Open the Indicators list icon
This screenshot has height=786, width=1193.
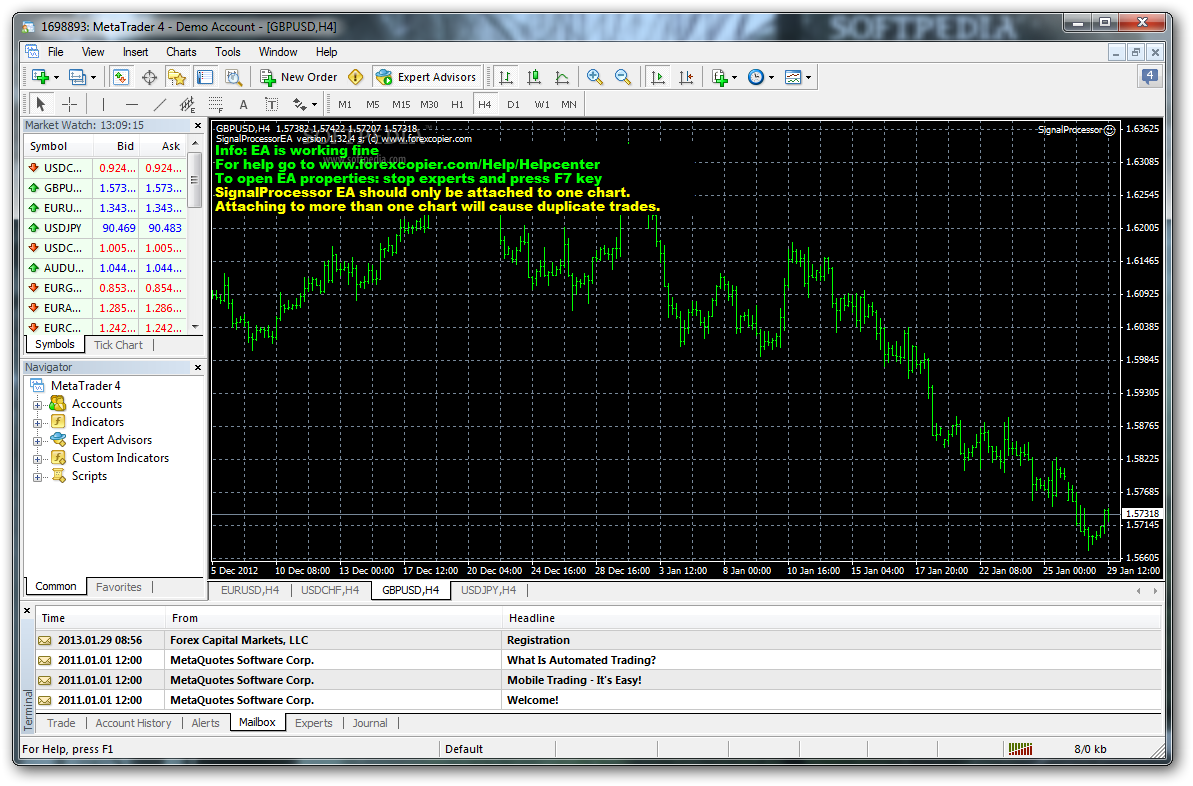719,77
